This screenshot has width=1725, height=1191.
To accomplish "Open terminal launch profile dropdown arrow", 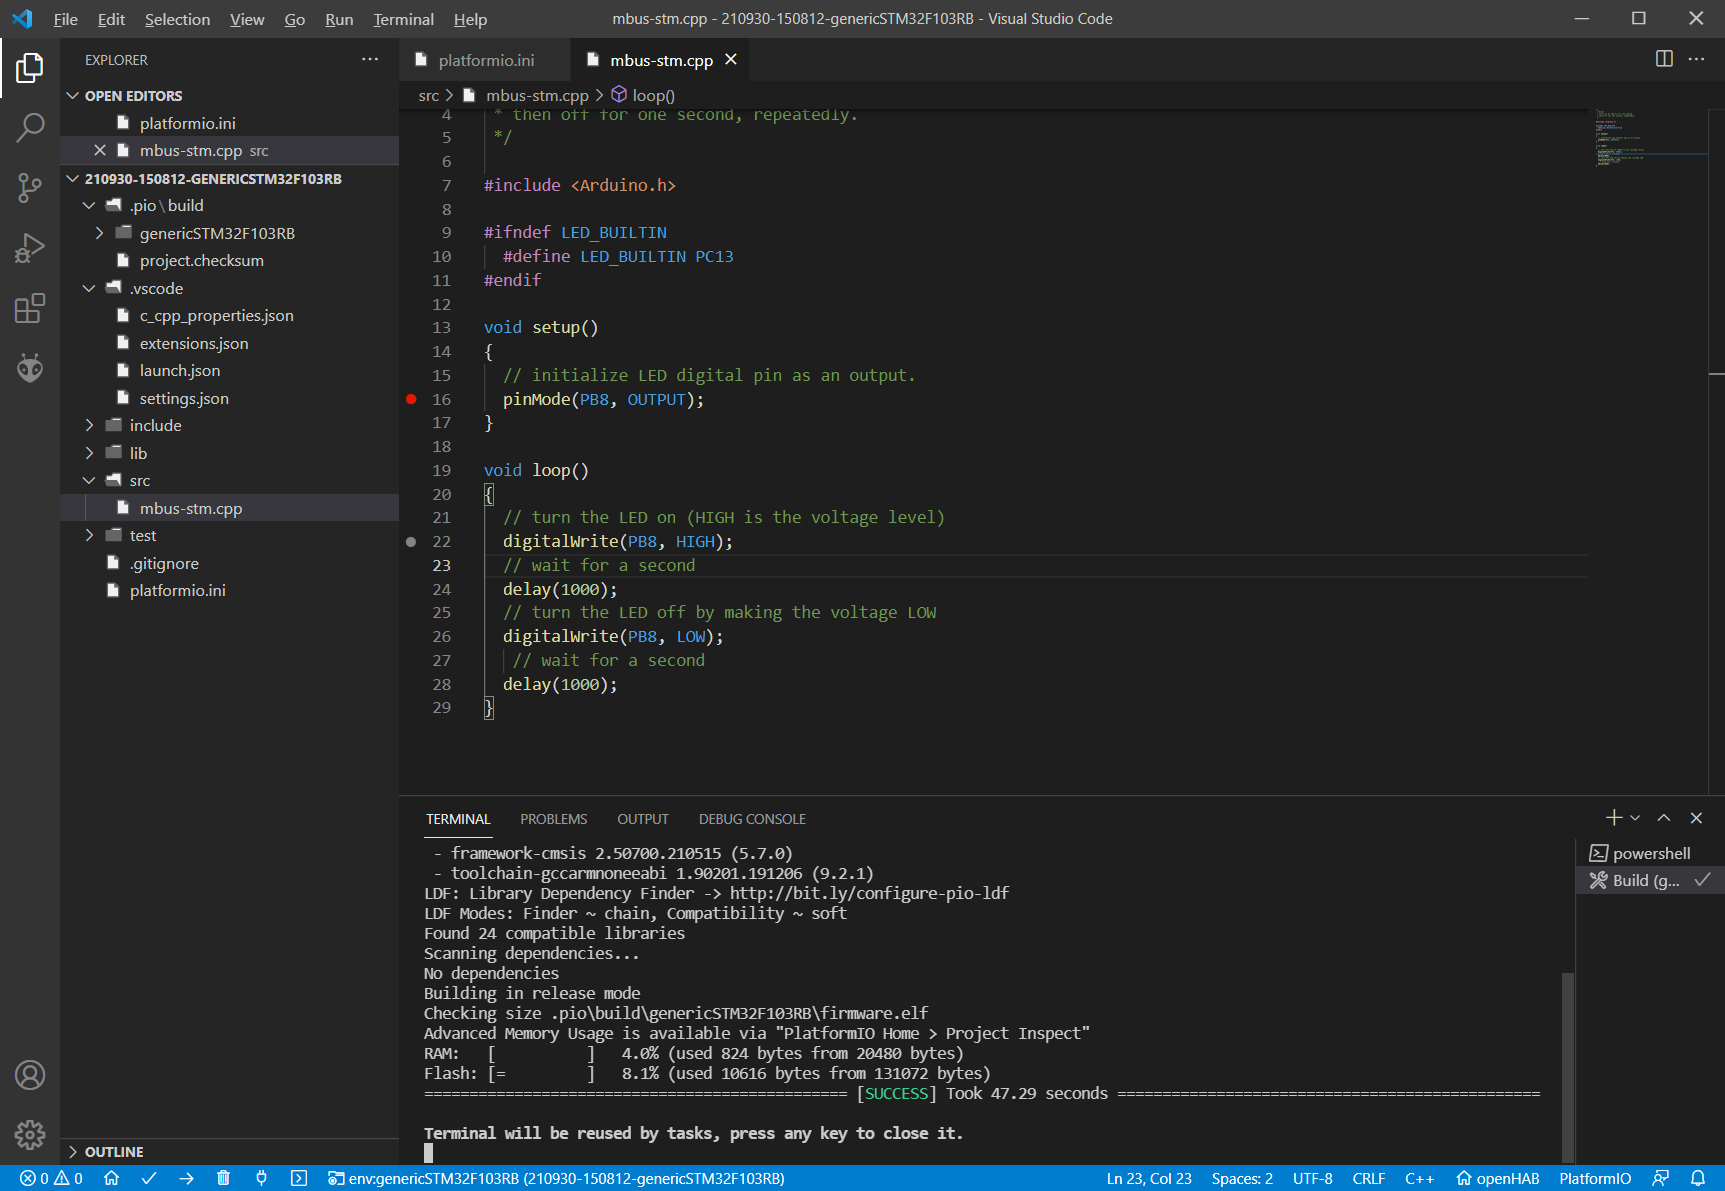I will coord(1635,818).
